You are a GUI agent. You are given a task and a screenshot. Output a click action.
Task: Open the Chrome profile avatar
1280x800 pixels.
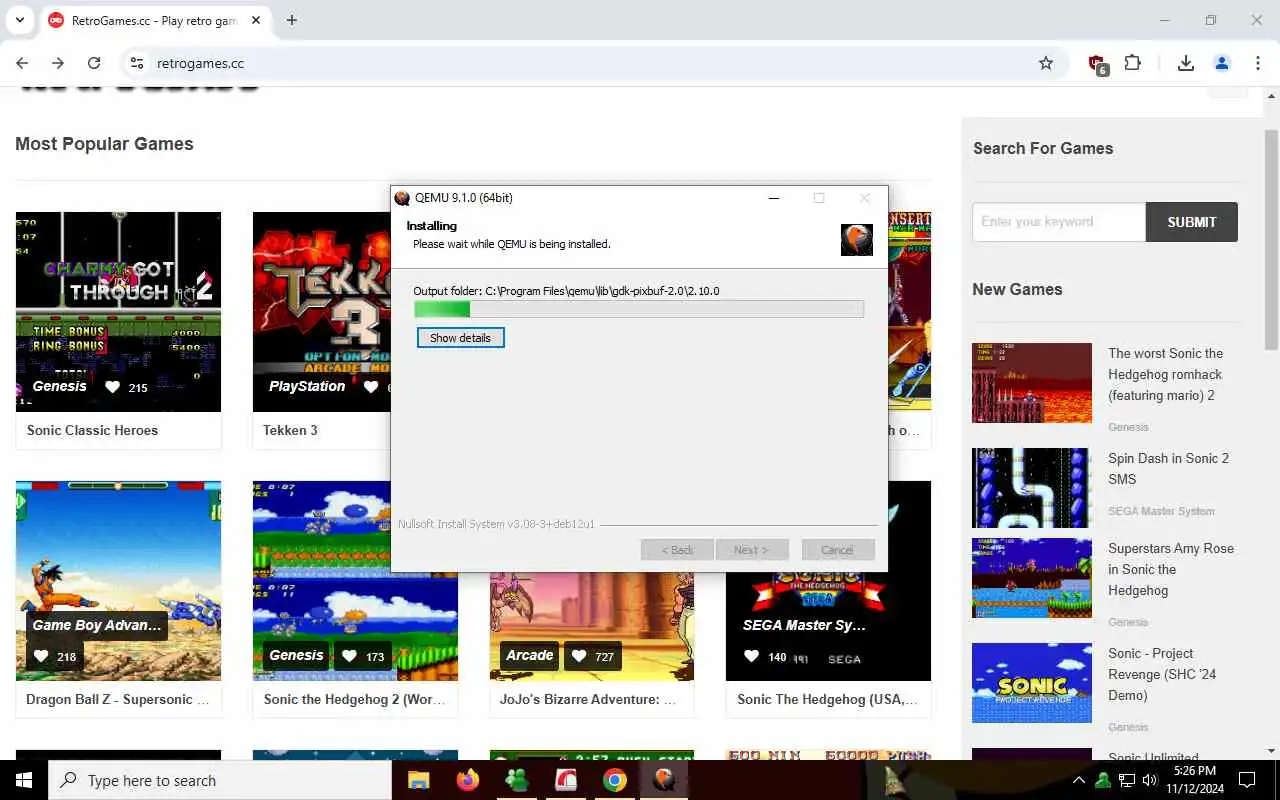pos(1222,63)
